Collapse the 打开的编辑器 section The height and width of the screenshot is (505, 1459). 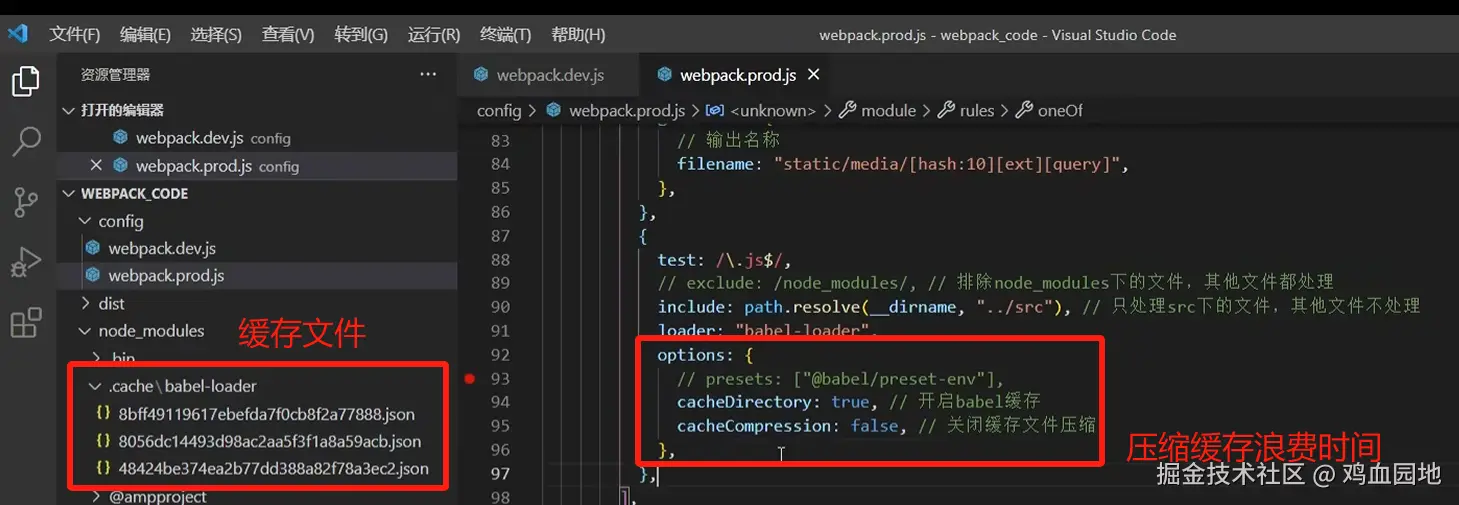point(68,110)
